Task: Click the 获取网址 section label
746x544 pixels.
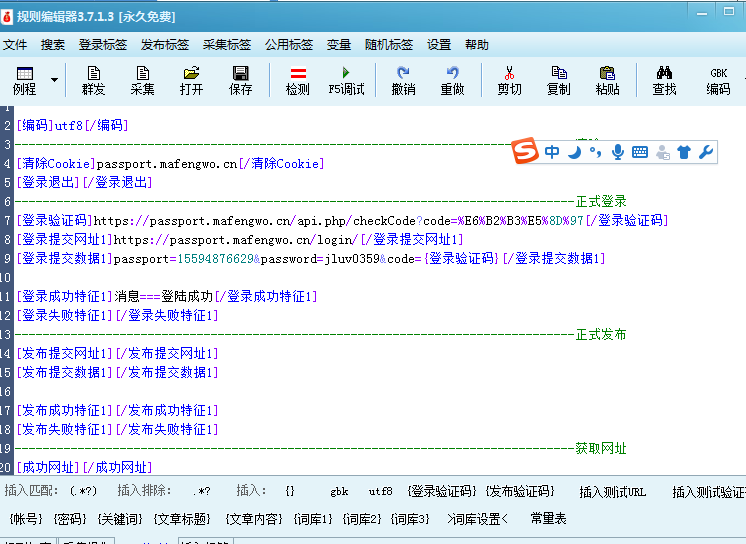Action: click(601, 448)
